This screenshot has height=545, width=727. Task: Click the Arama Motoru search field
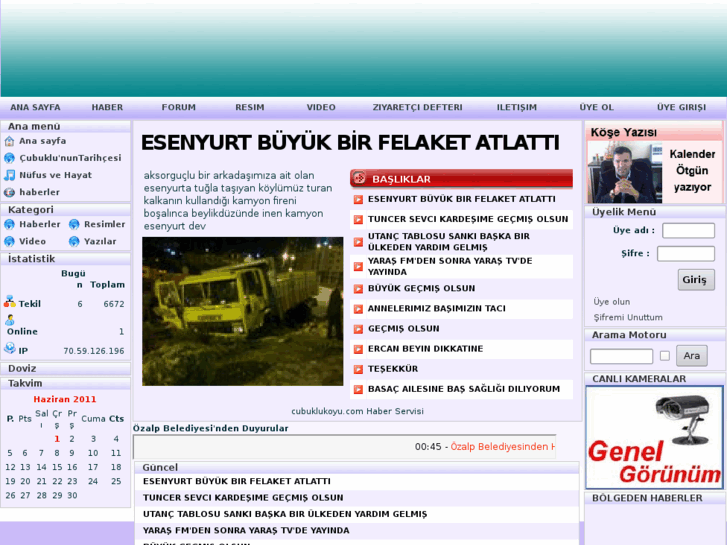pyautogui.click(x=621, y=356)
